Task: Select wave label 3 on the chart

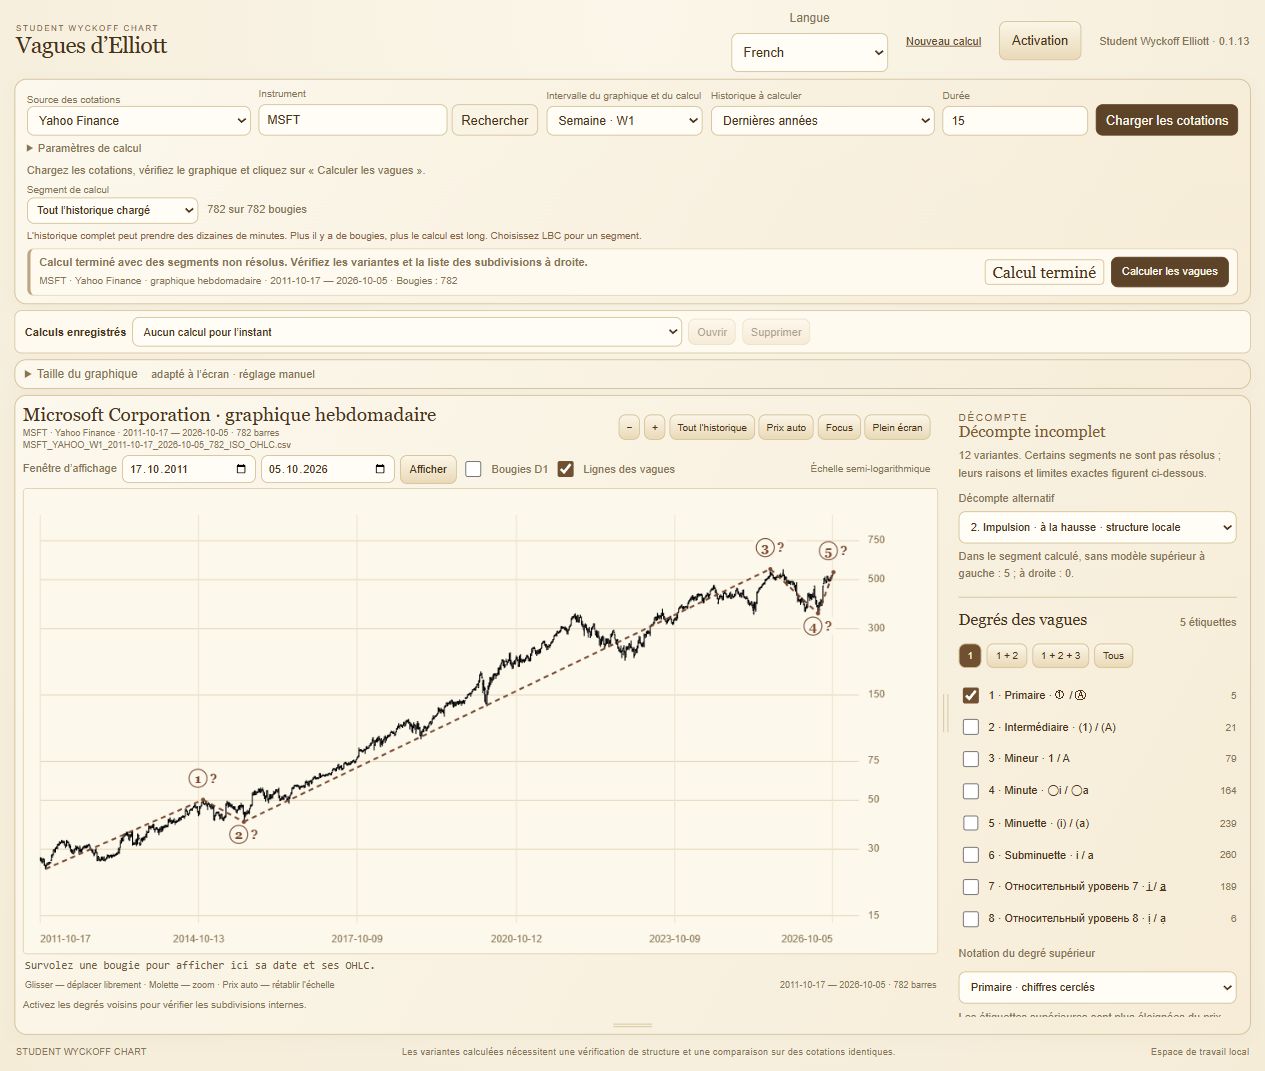Action: tap(765, 548)
